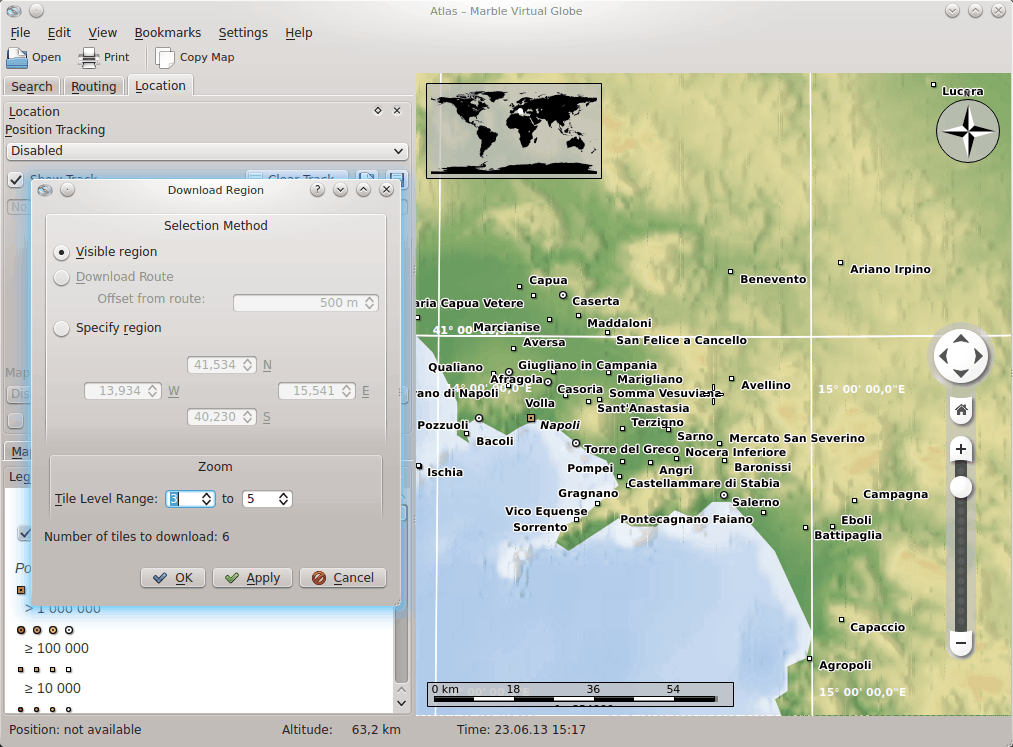Switch to the Routing tab
The width and height of the screenshot is (1013, 747).
point(94,87)
